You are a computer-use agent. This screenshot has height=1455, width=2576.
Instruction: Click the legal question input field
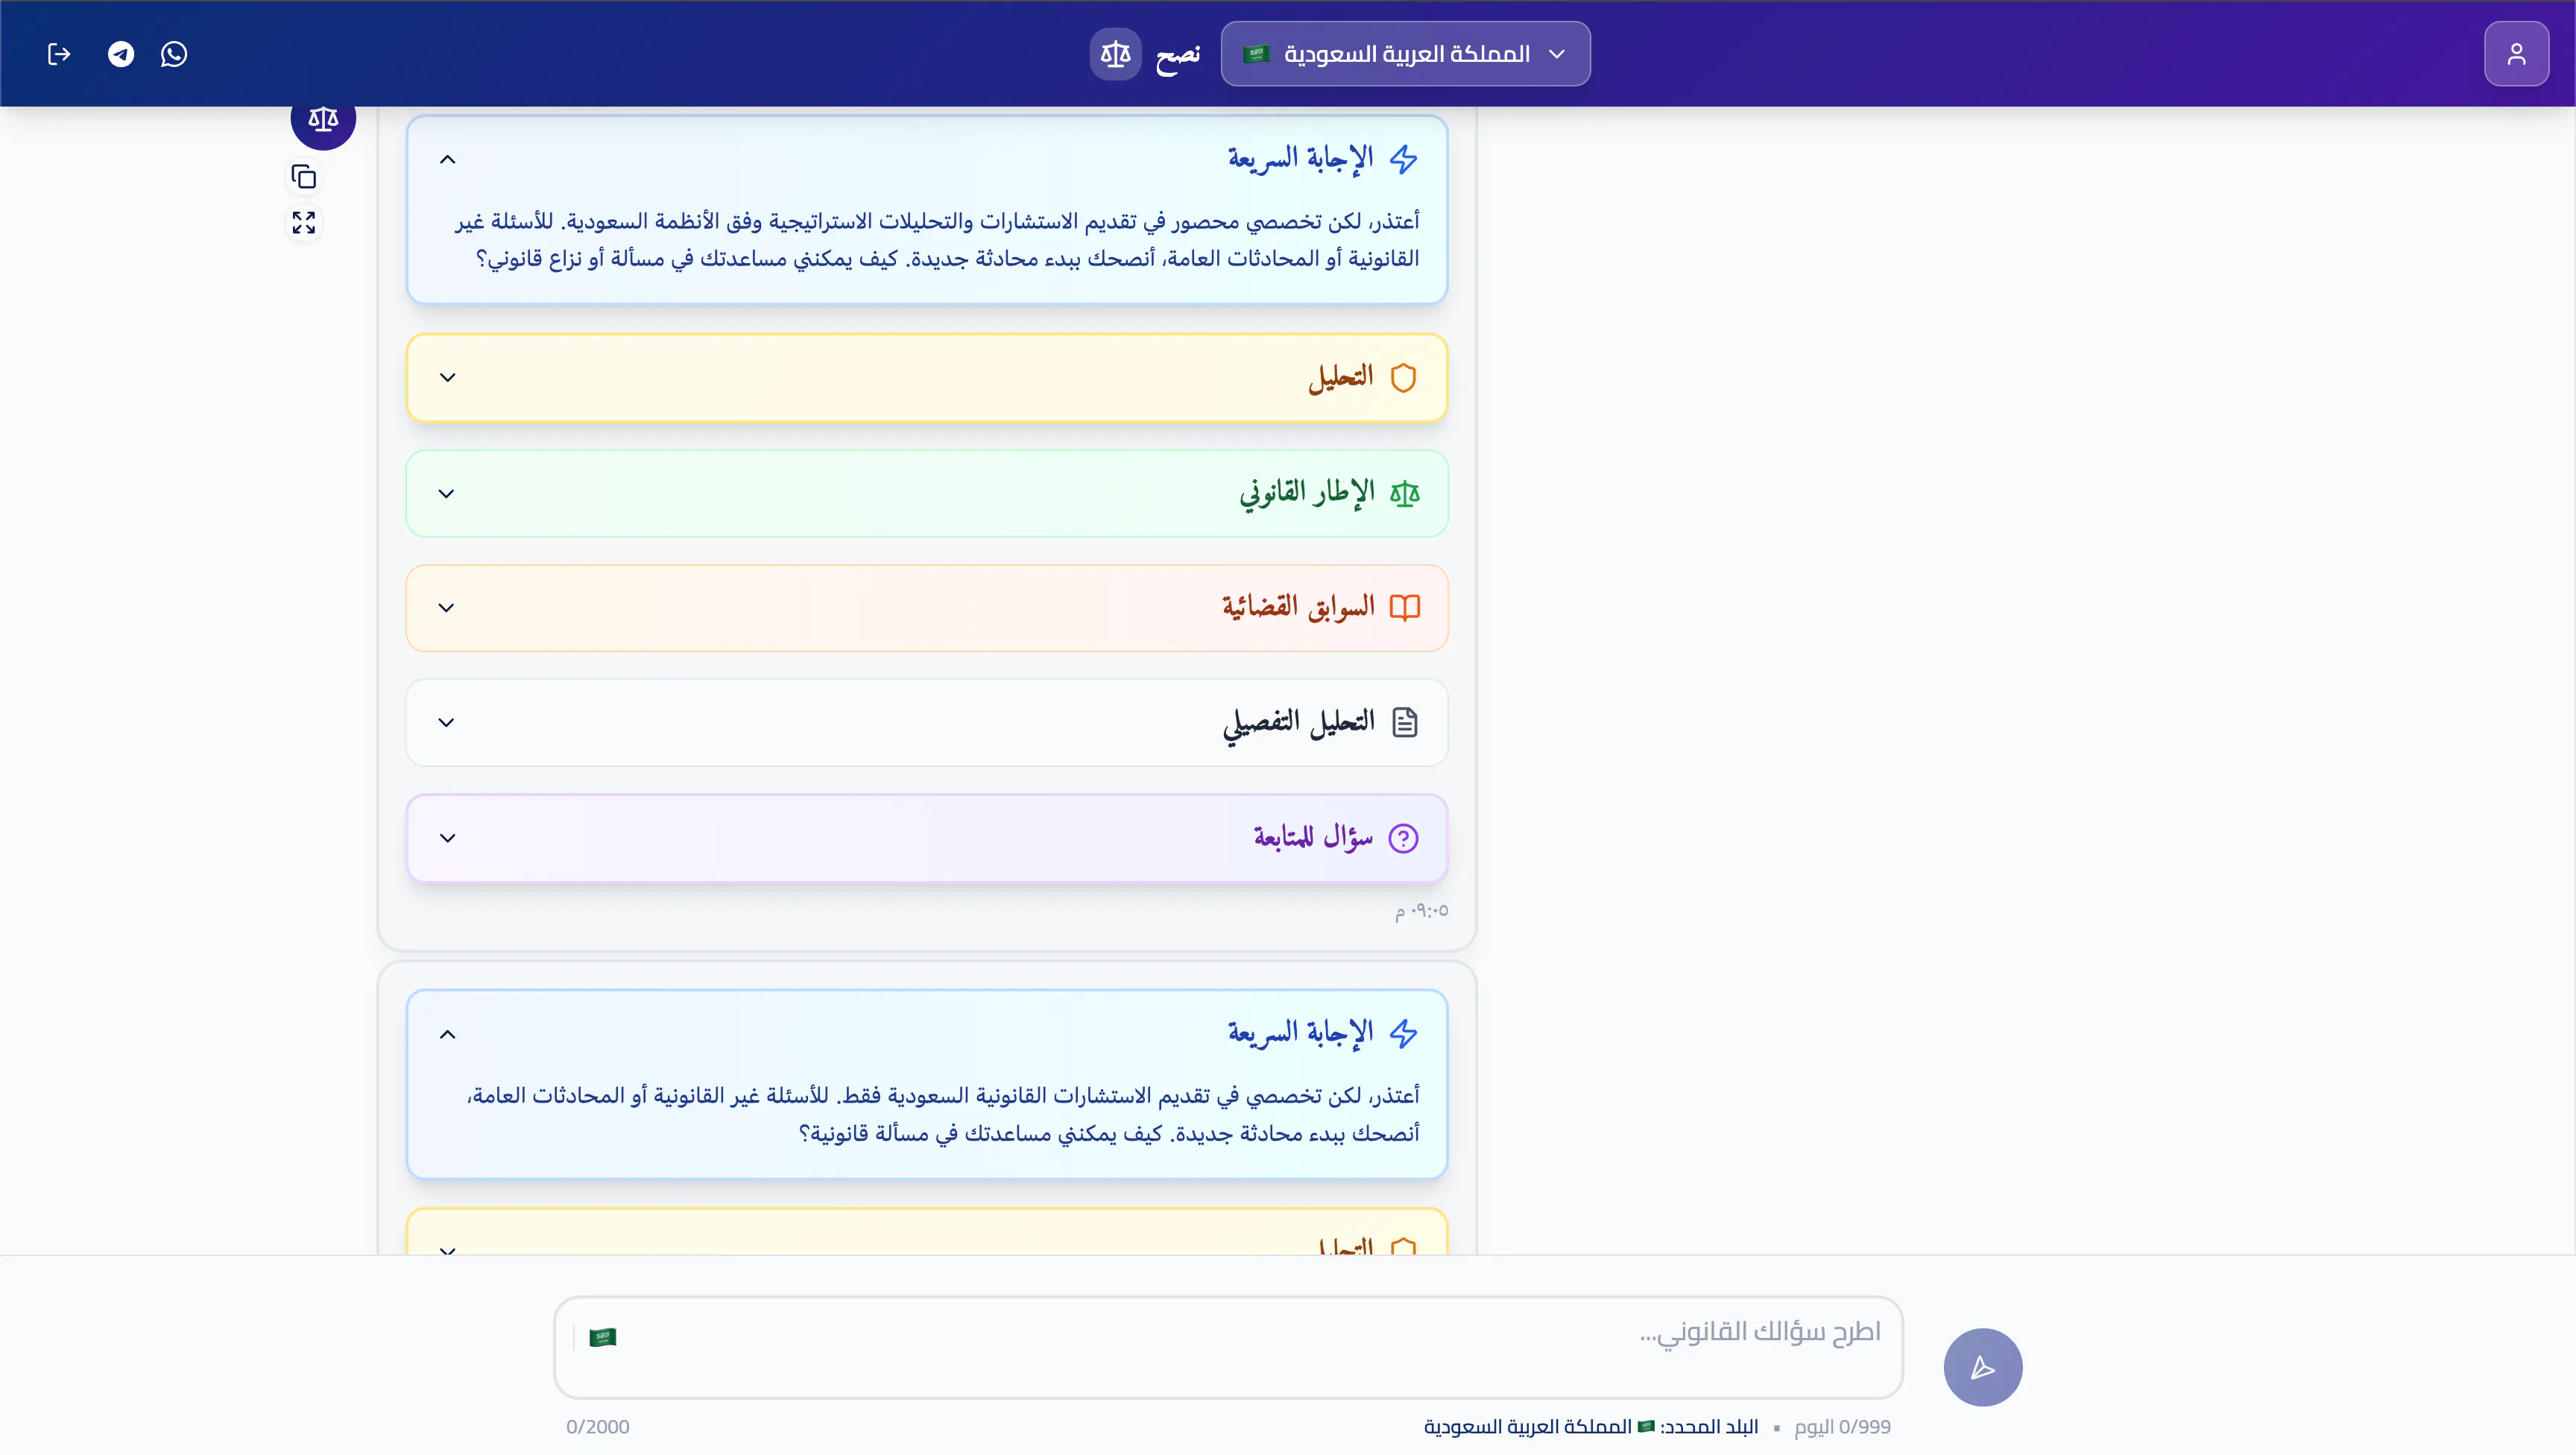coord(1228,1347)
